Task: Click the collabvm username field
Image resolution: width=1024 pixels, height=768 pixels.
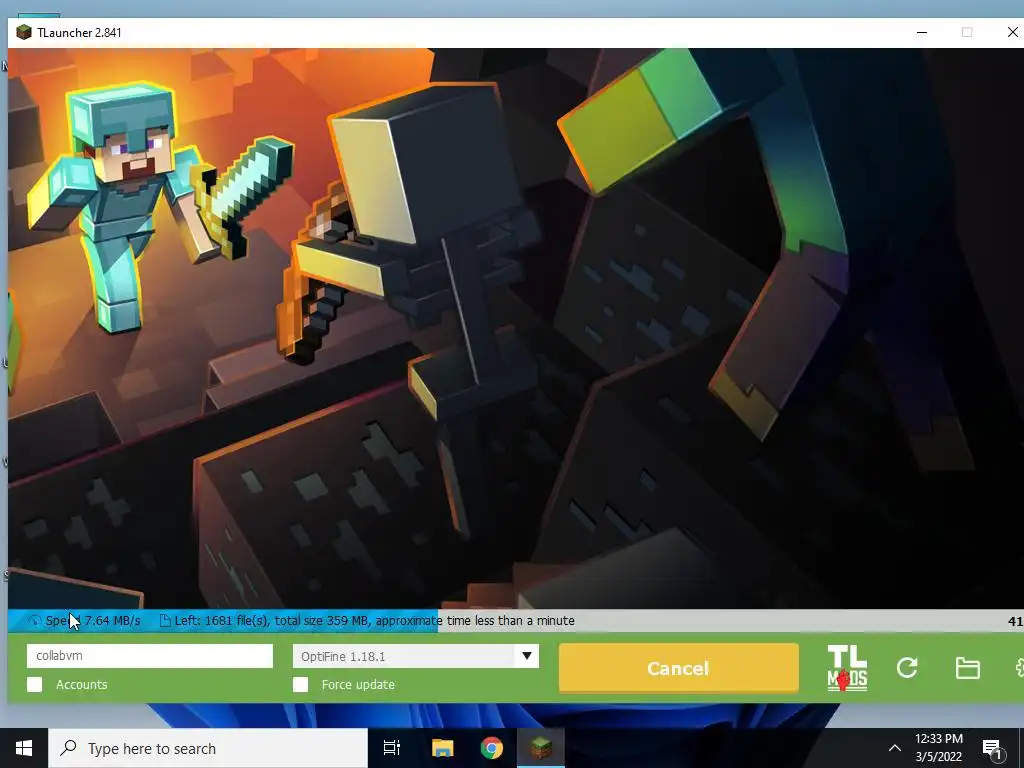Action: pos(150,656)
